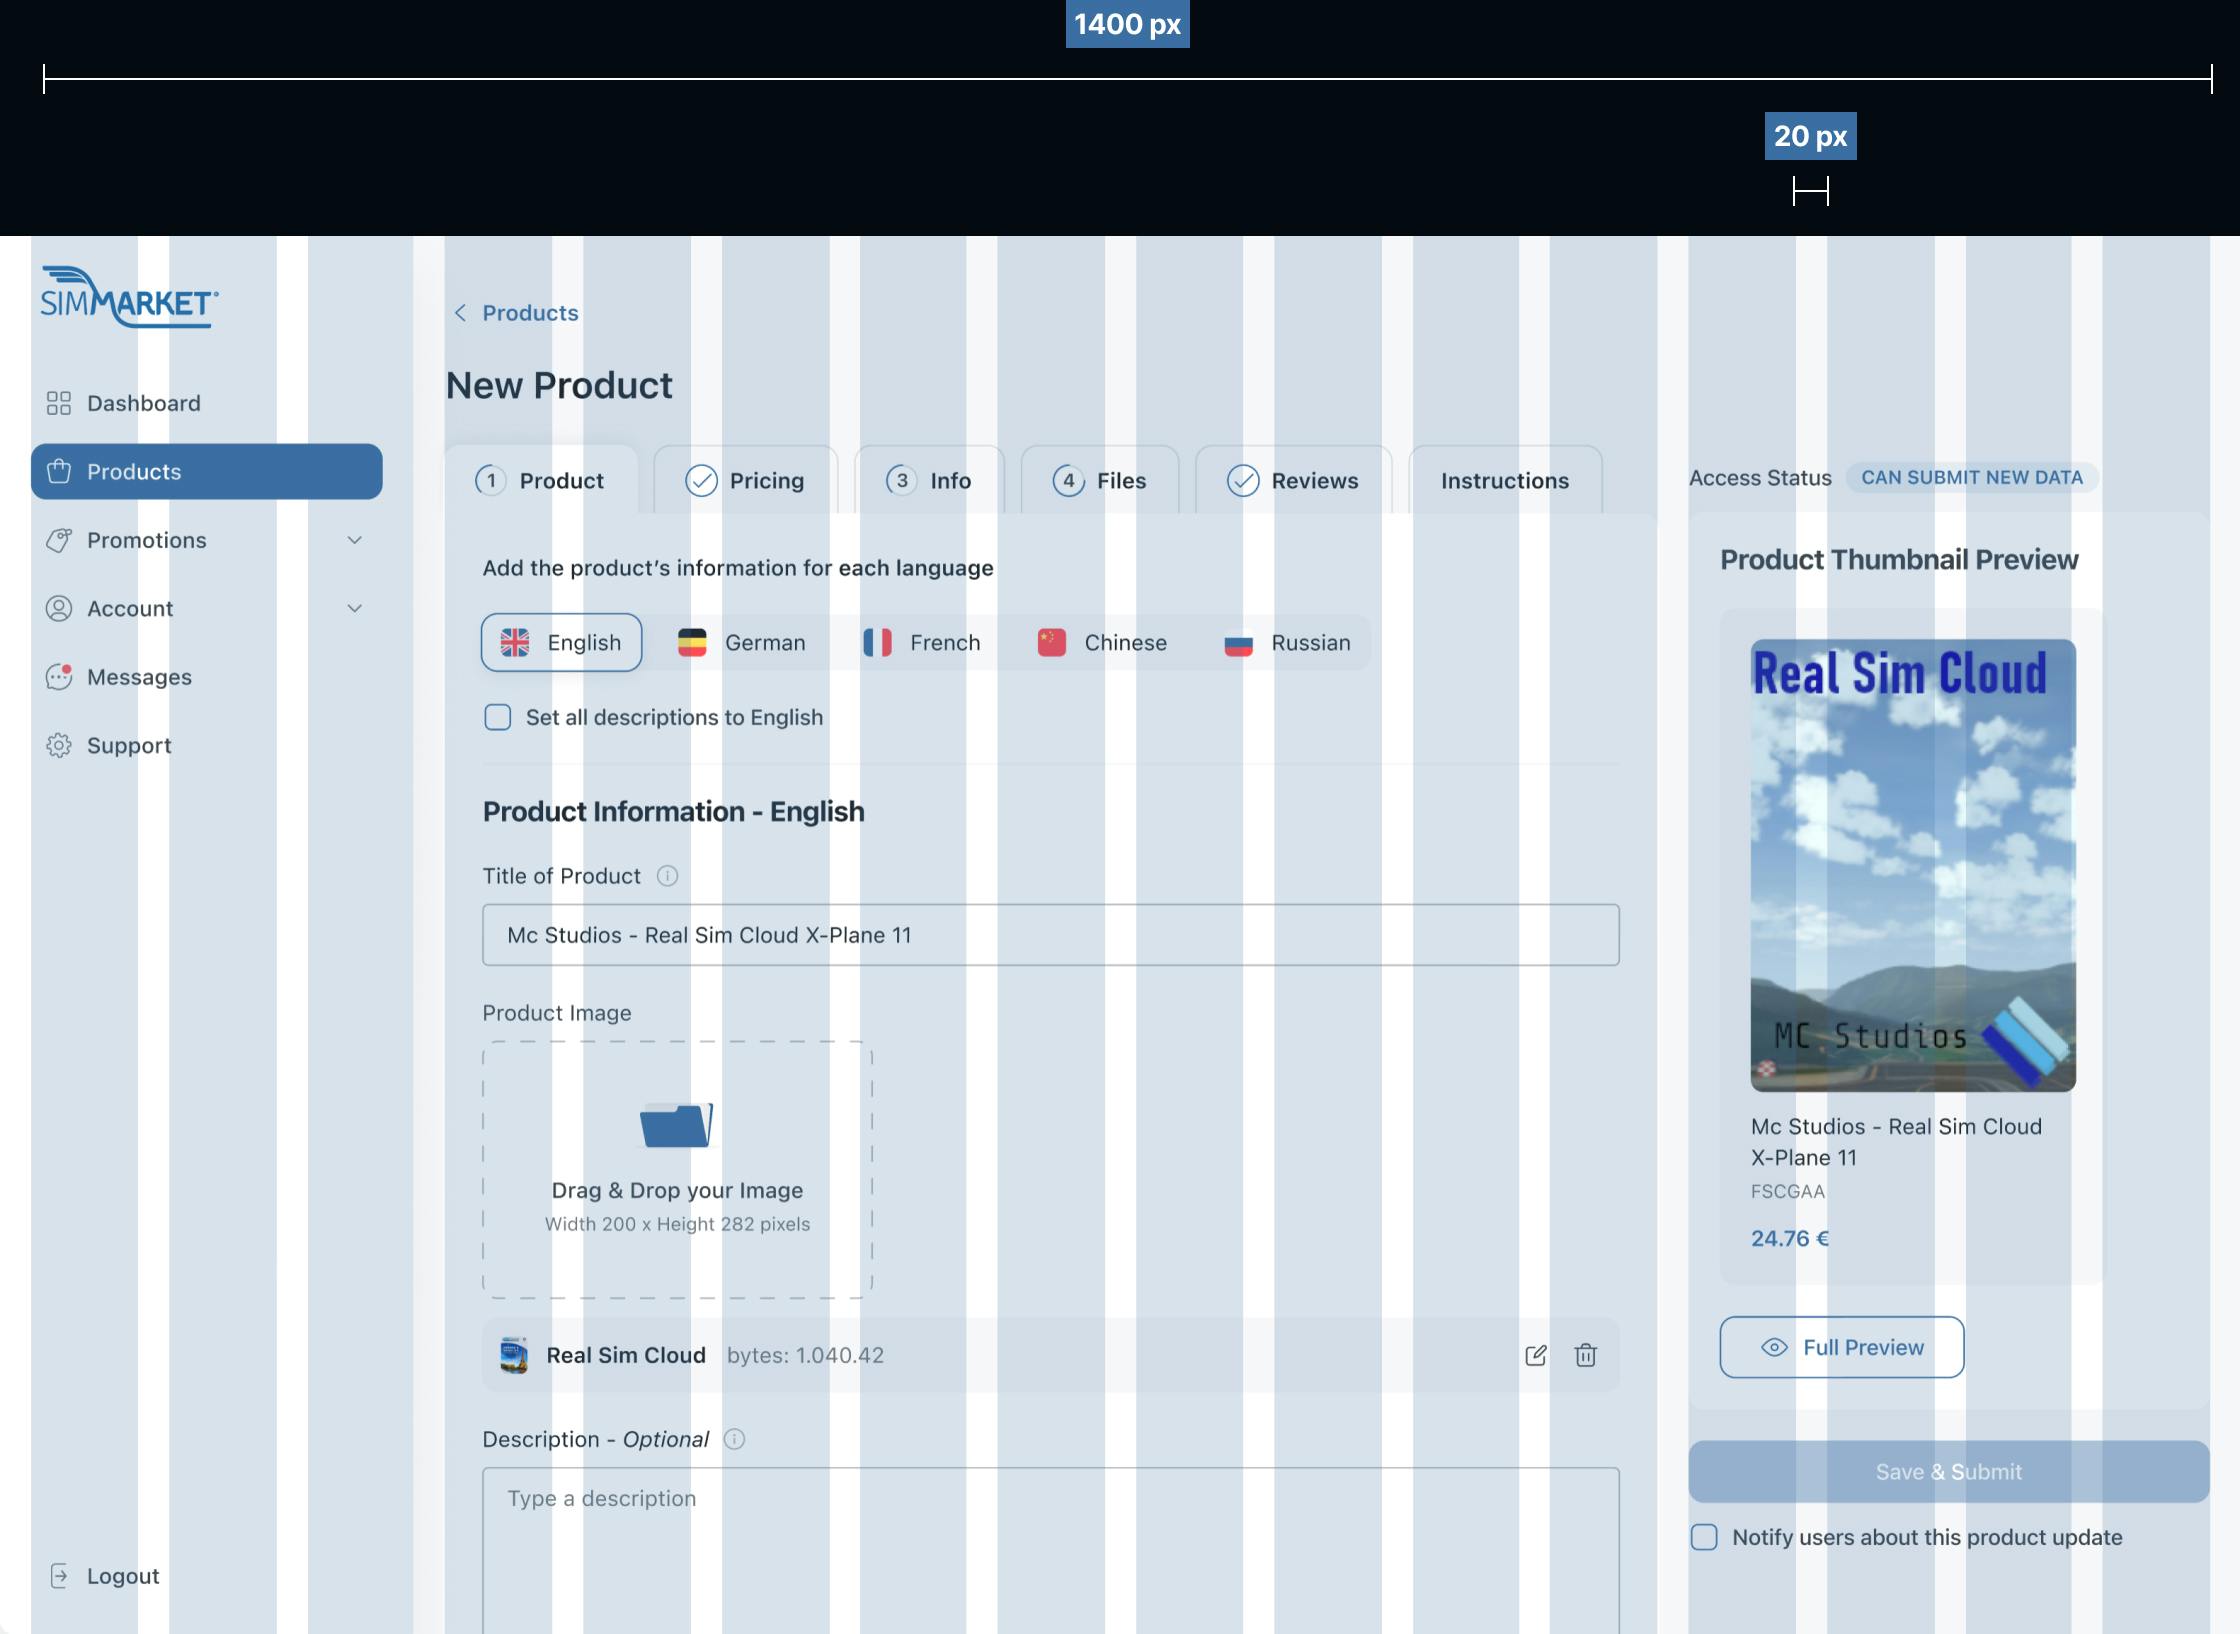Click the FSCGAA product code text
Image resolution: width=2240 pixels, height=1634 pixels.
1788,1191
